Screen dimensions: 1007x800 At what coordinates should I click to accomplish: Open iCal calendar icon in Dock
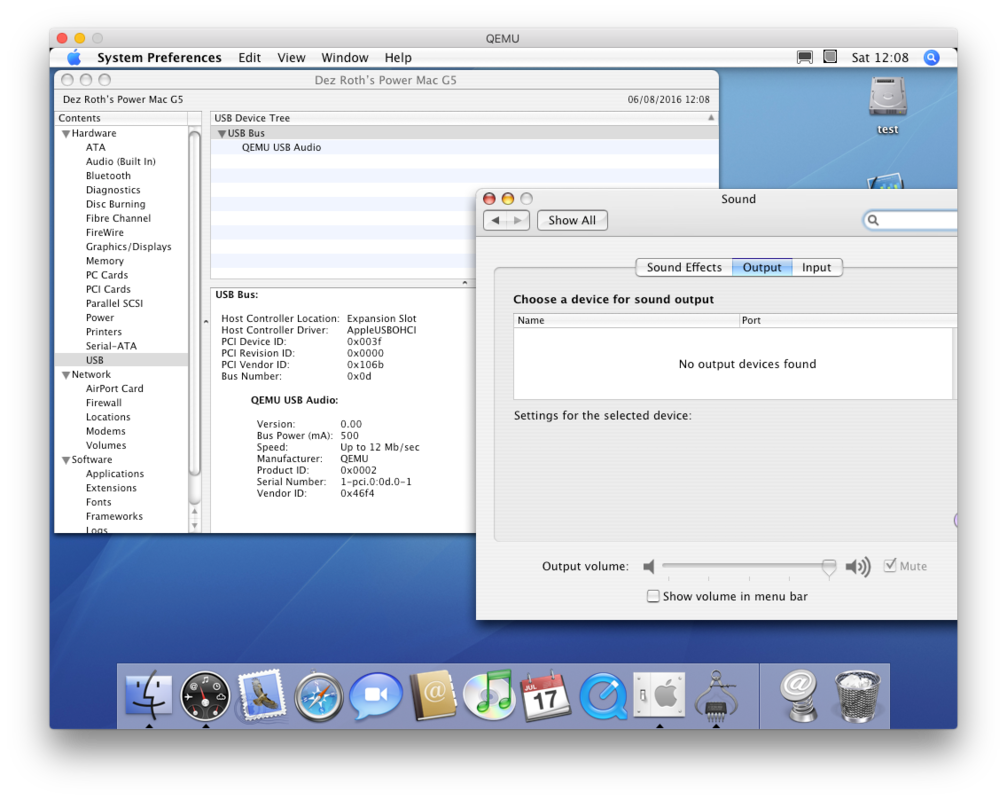[545, 696]
